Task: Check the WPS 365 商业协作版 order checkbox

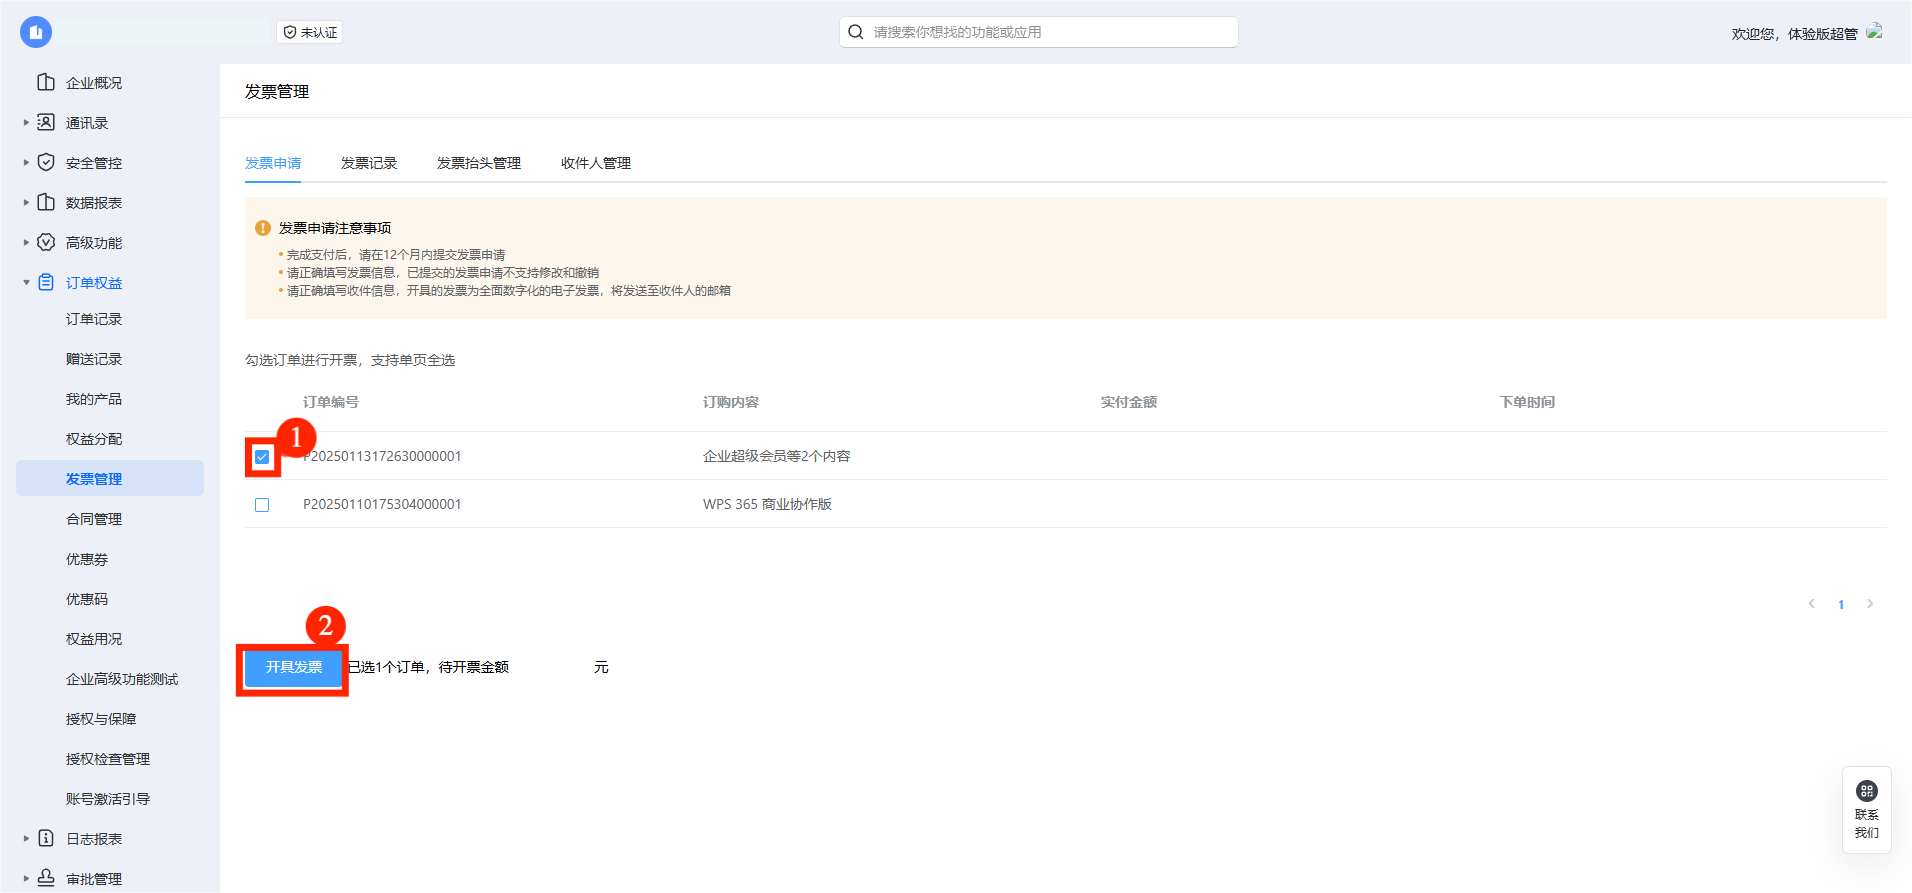Action: [x=262, y=505]
